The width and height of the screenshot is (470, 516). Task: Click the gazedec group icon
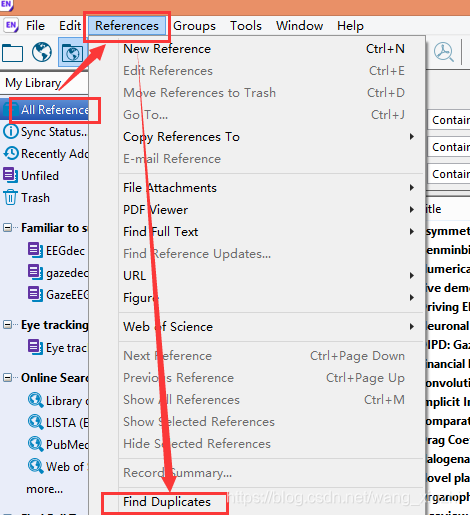click(35, 272)
